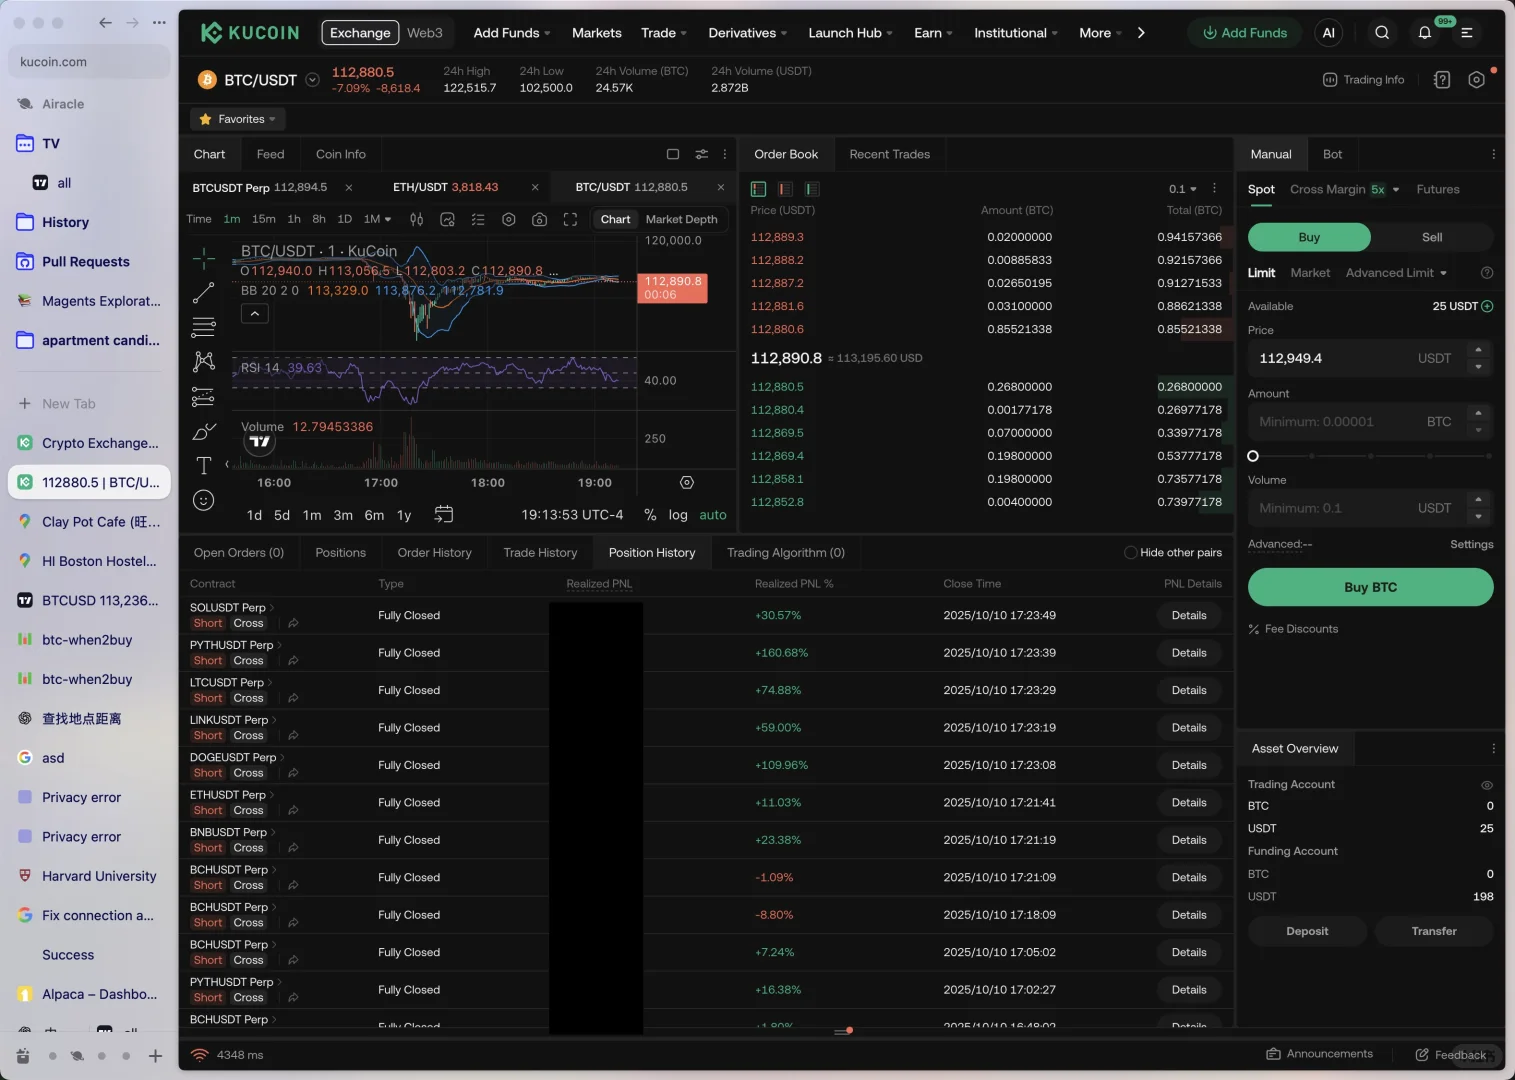Select the chart text annotation tool
1515x1080 pixels.
[204, 465]
